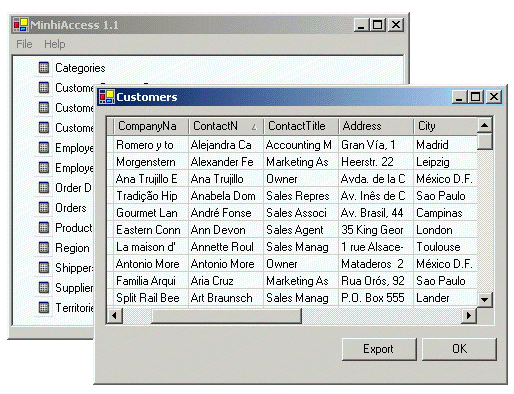The height and width of the screenshot is (394, 514).
Task: Click the horizontal scrollbar left arrow
Action: (x=115, y=315)
